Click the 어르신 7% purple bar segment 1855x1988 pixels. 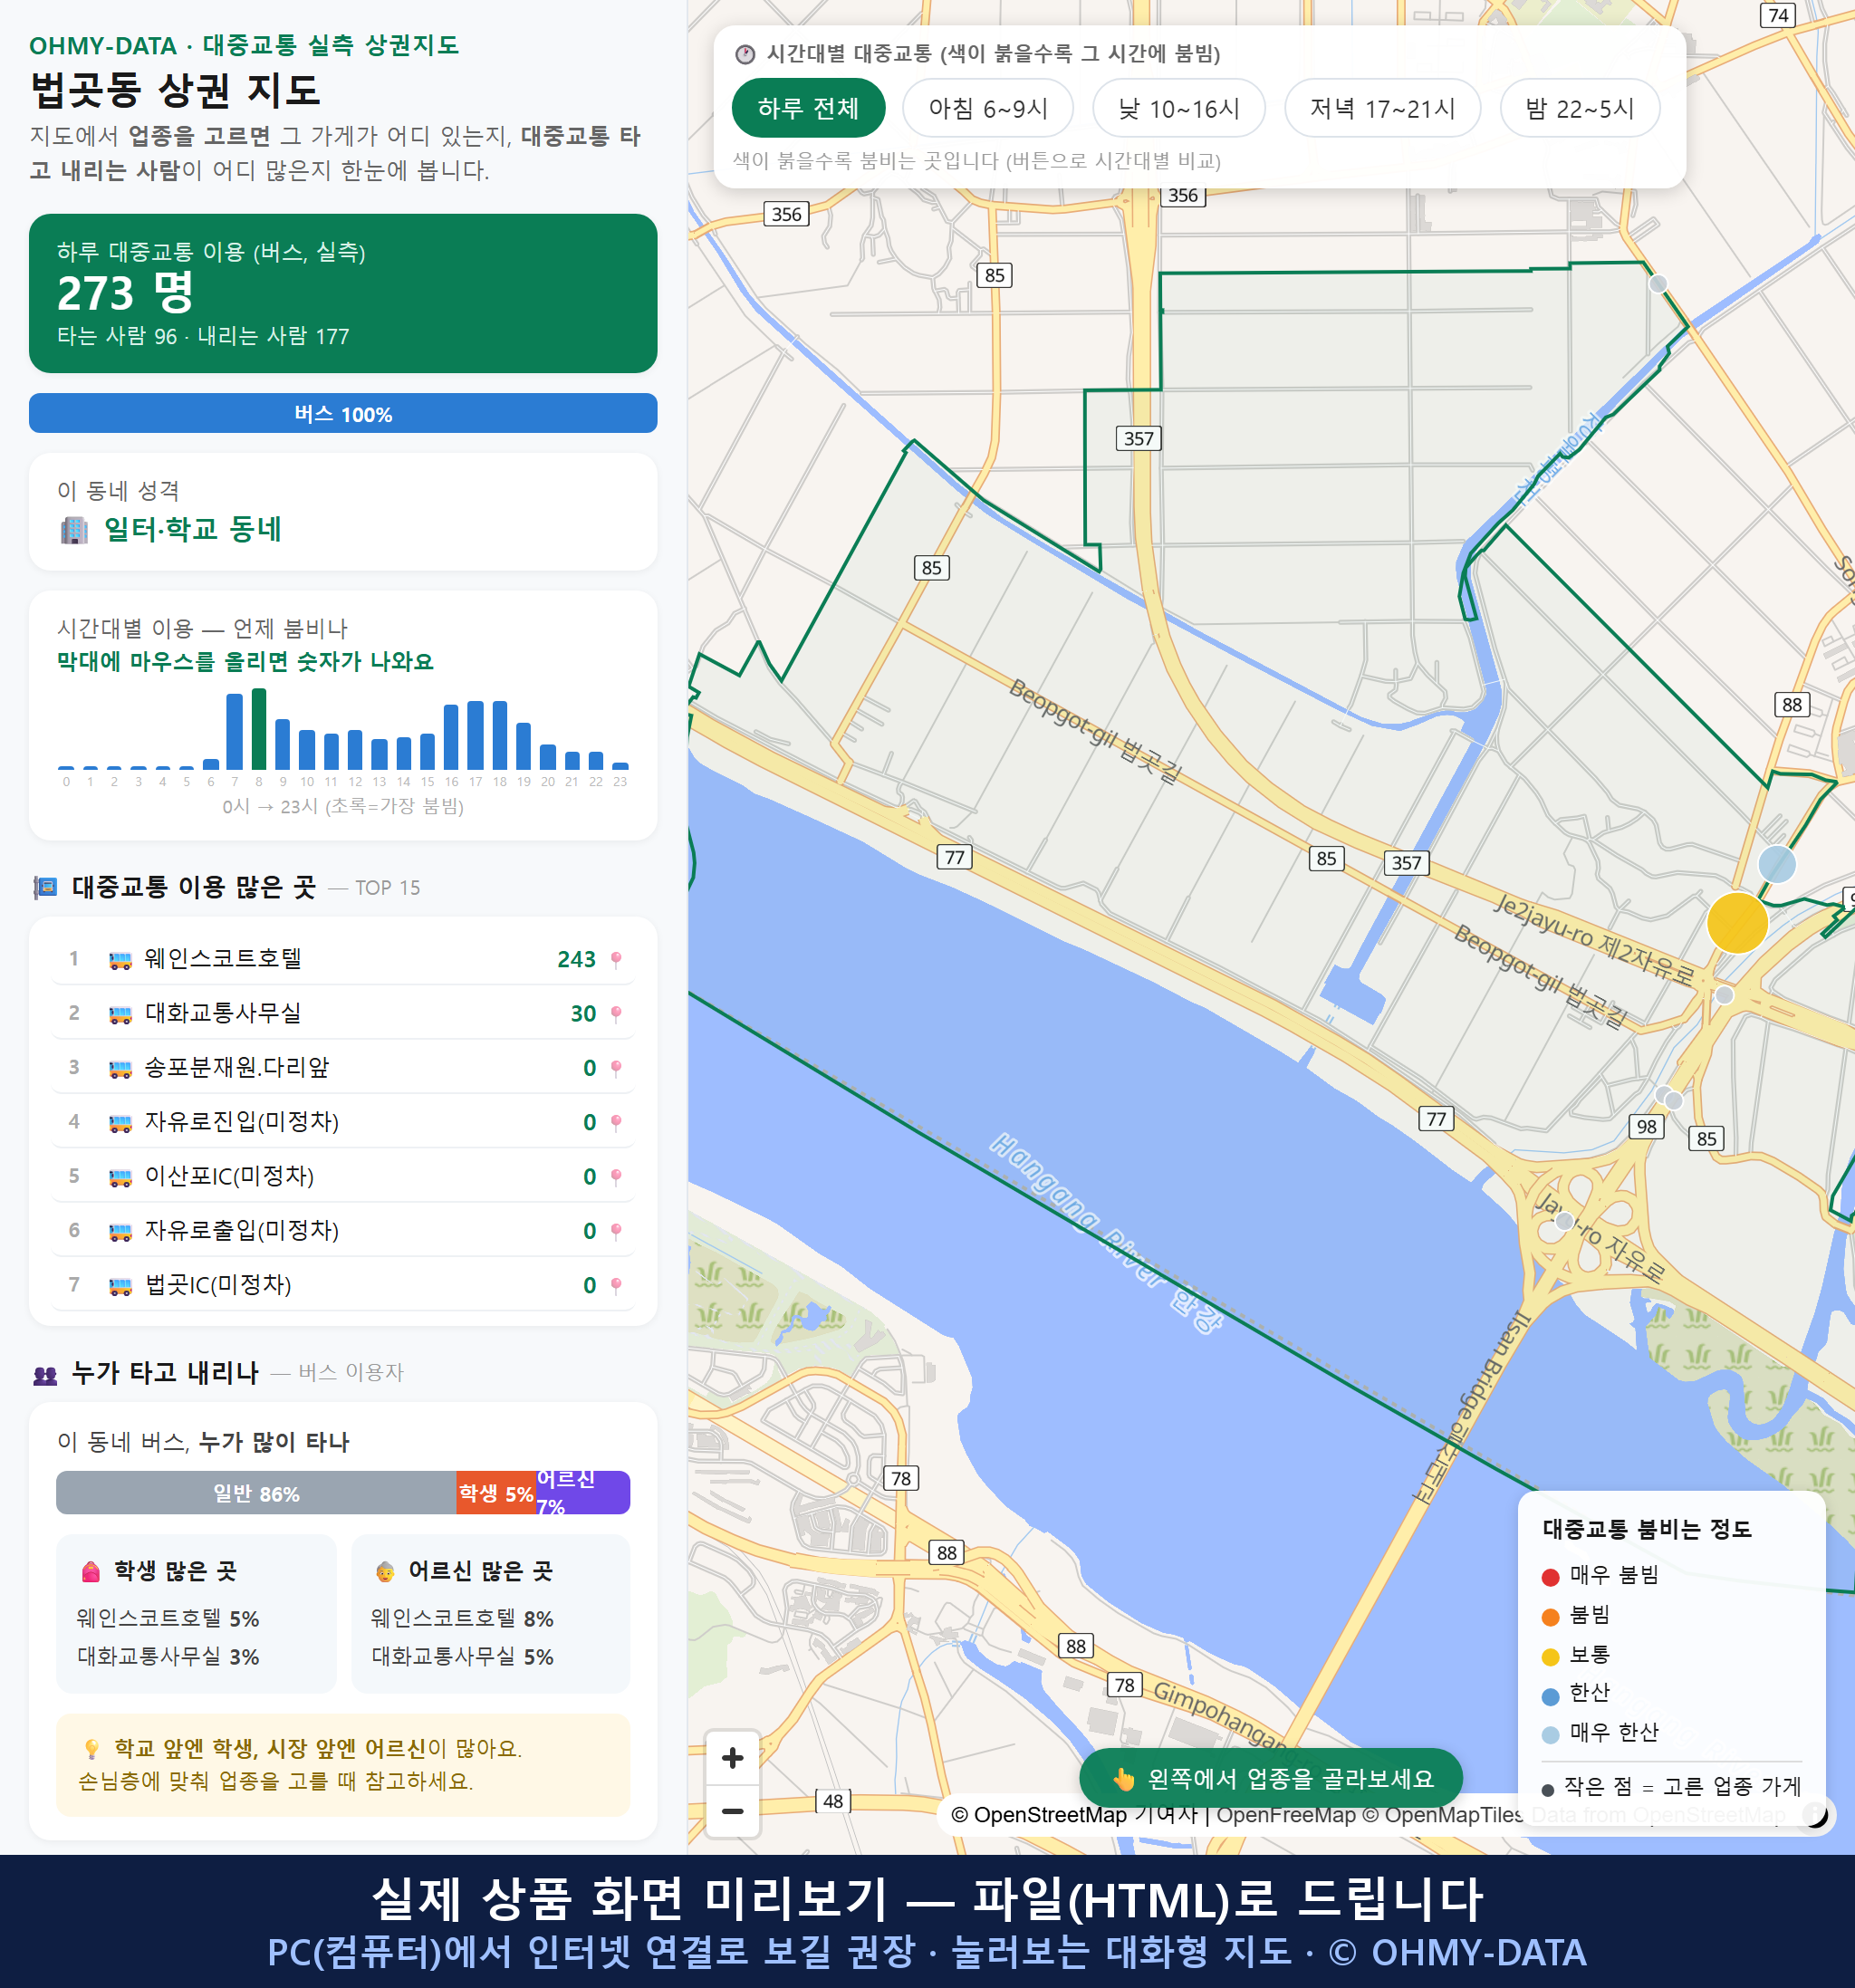click(583, 1493)
